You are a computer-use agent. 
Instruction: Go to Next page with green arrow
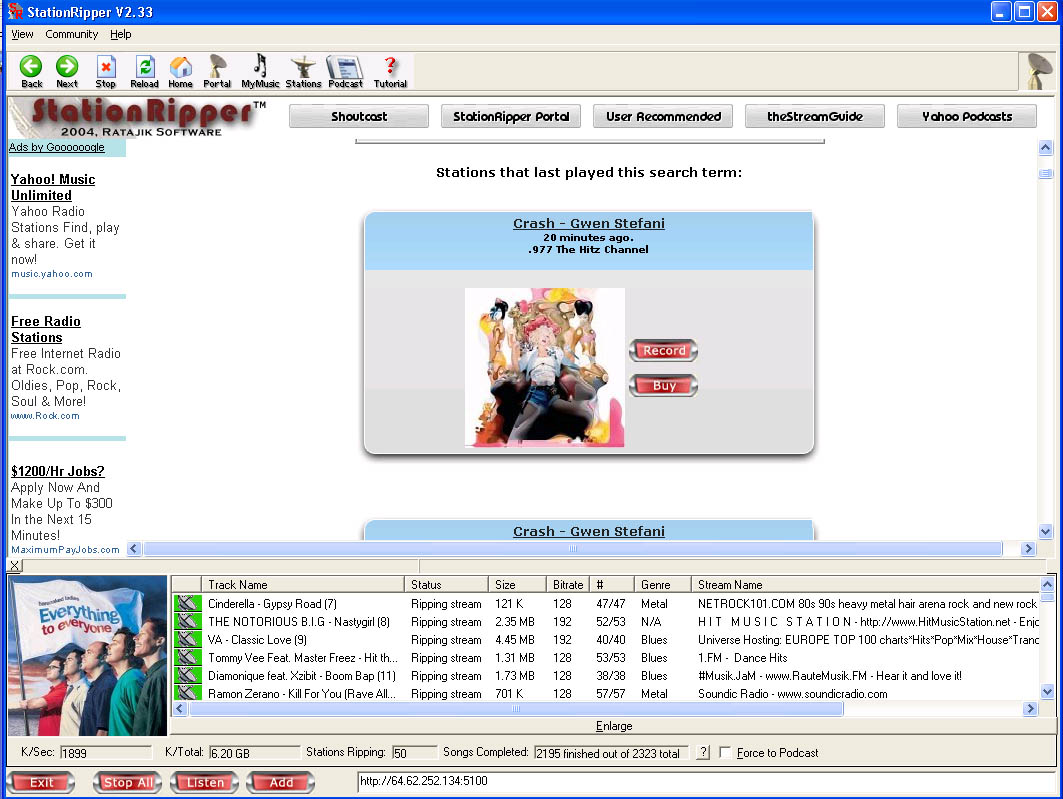tap(66, 71)
